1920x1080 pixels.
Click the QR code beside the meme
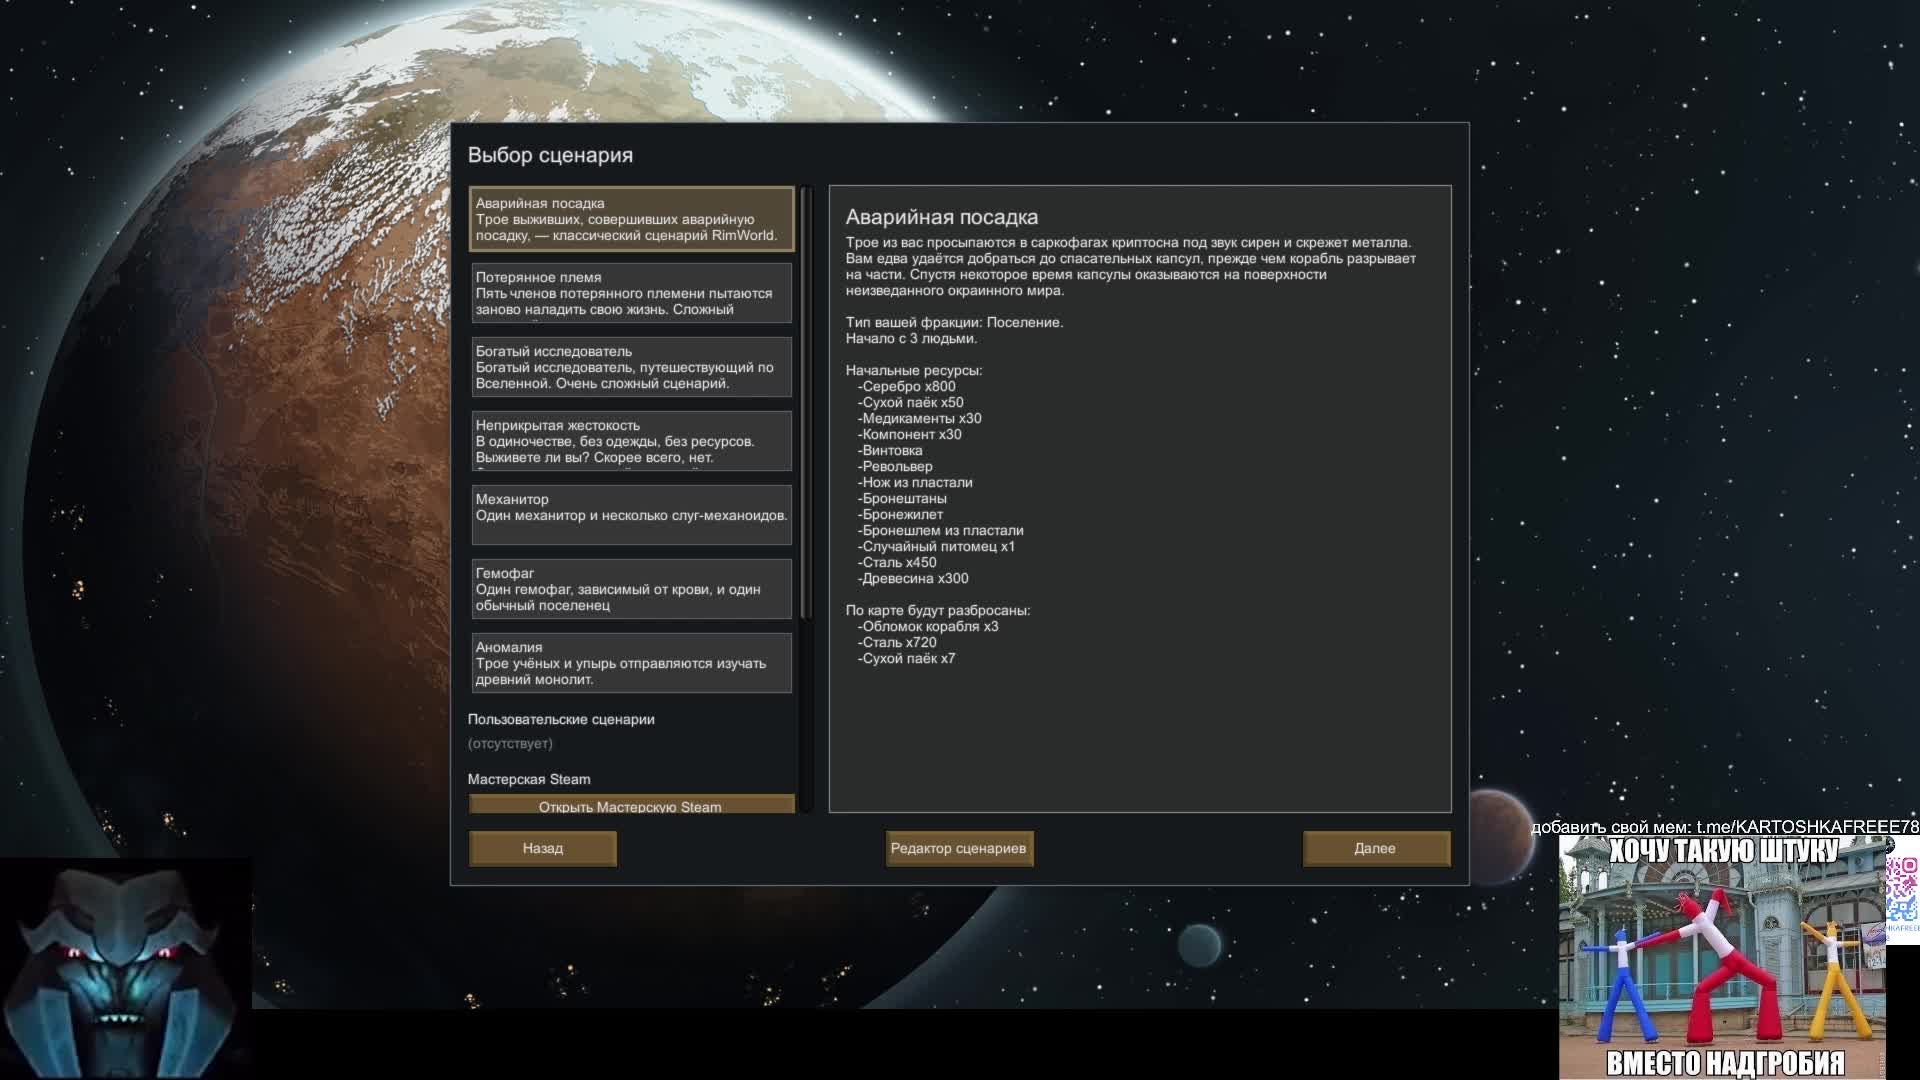click(x=1903, y=890)
